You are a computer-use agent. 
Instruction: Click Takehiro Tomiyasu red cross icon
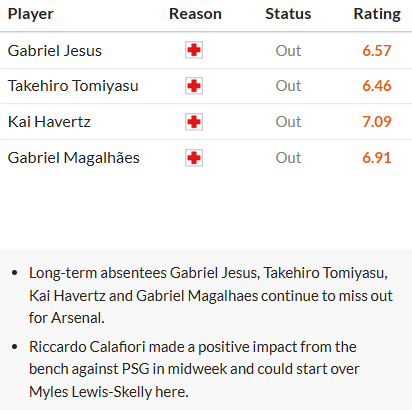click(194, 86)
